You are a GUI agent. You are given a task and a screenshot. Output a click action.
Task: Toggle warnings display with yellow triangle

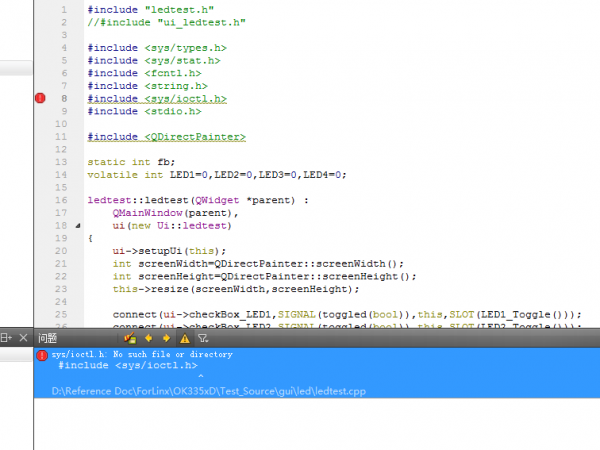tap(185, 338)
